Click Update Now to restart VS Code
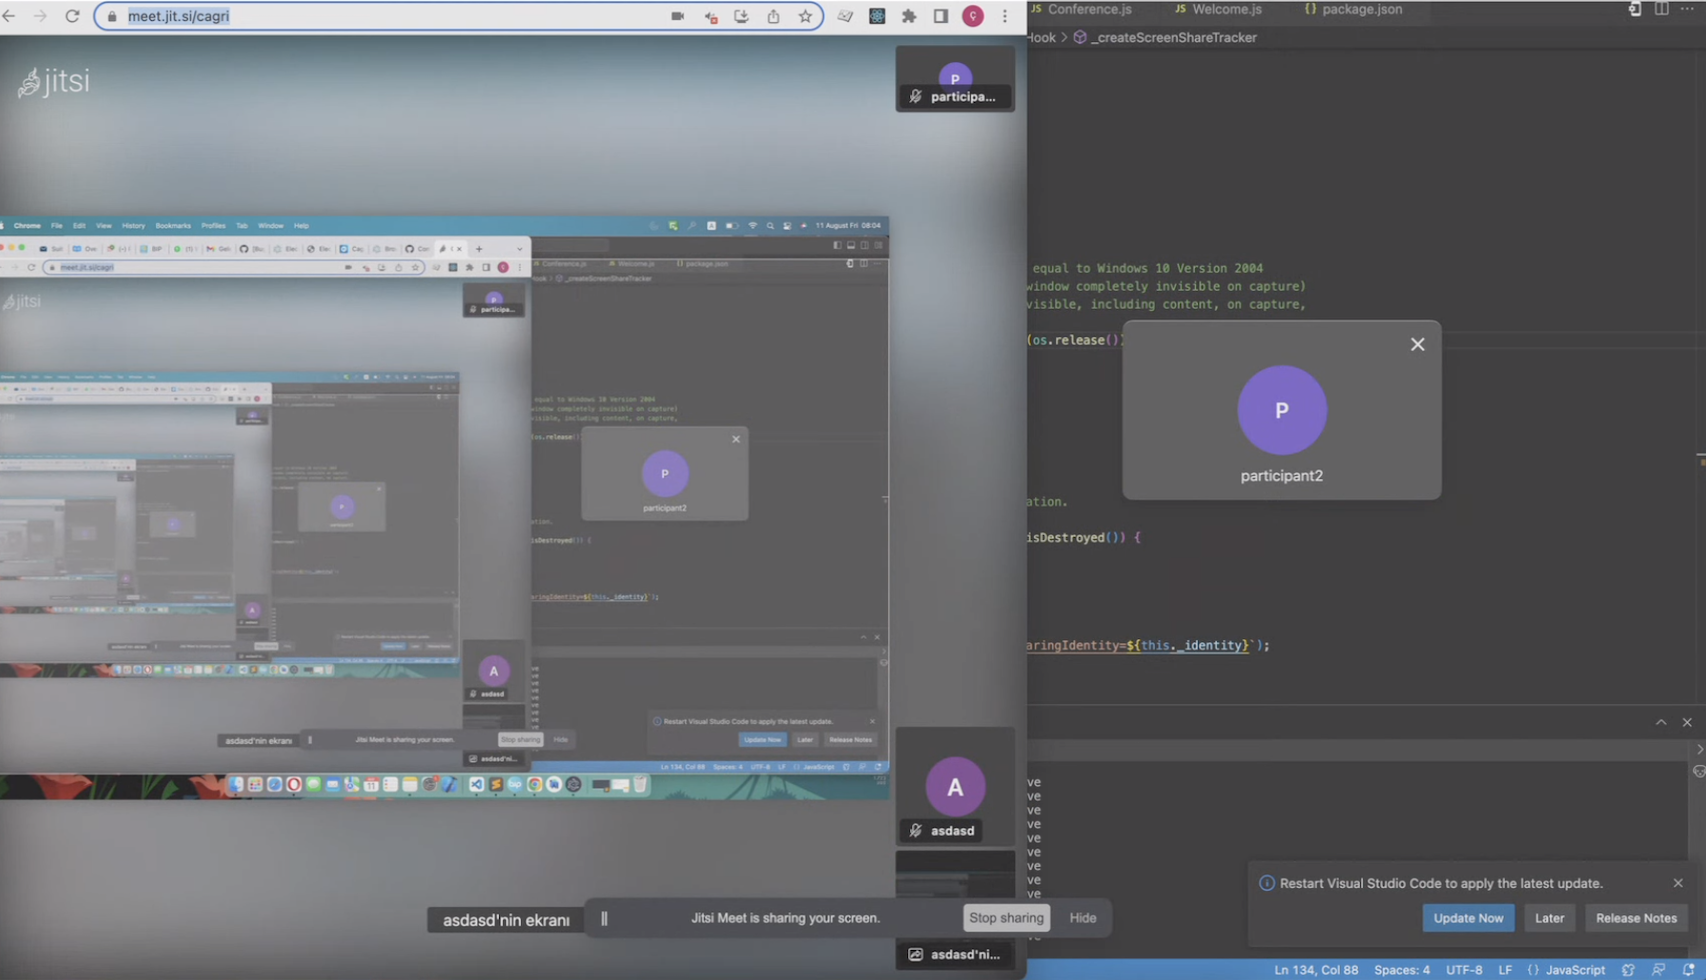This screenshot has height=980, width=1706. [1468, 917]
